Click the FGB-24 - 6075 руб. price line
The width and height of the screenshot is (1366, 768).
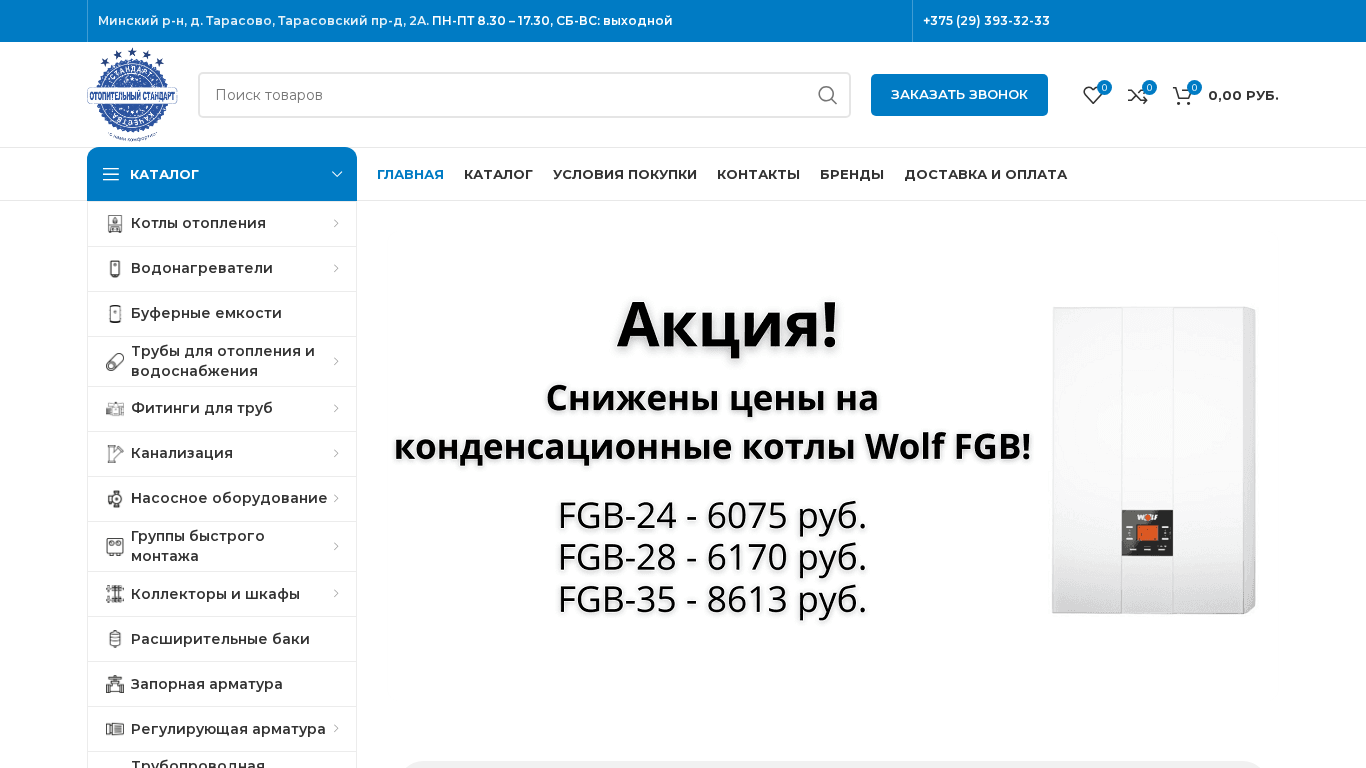tap(712, 515)
